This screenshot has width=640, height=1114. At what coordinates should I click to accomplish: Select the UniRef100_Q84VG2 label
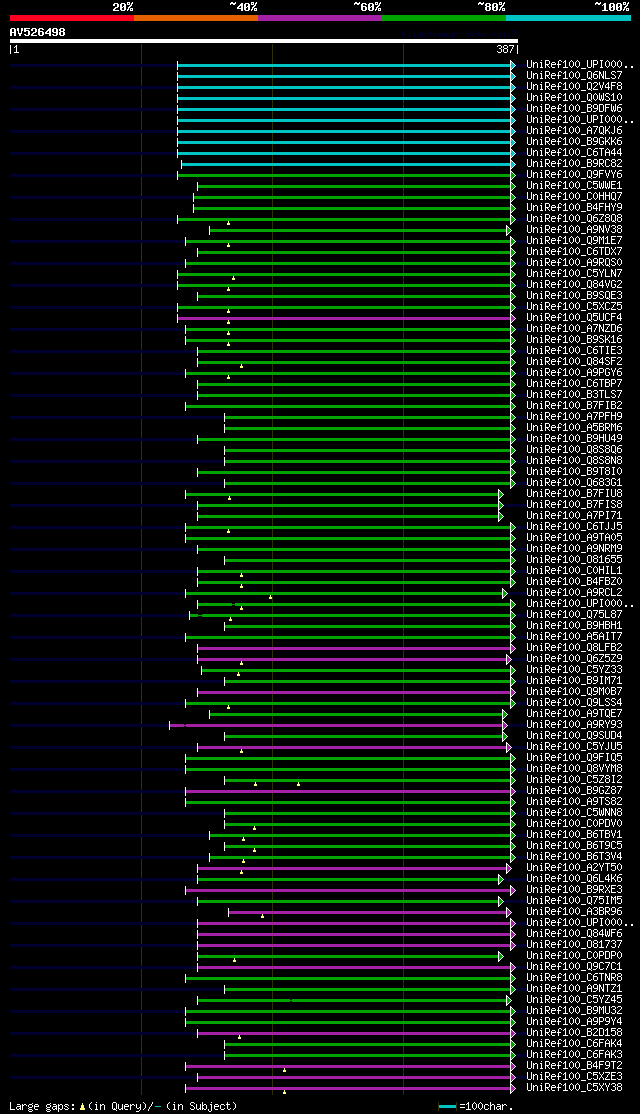point(575,285)
